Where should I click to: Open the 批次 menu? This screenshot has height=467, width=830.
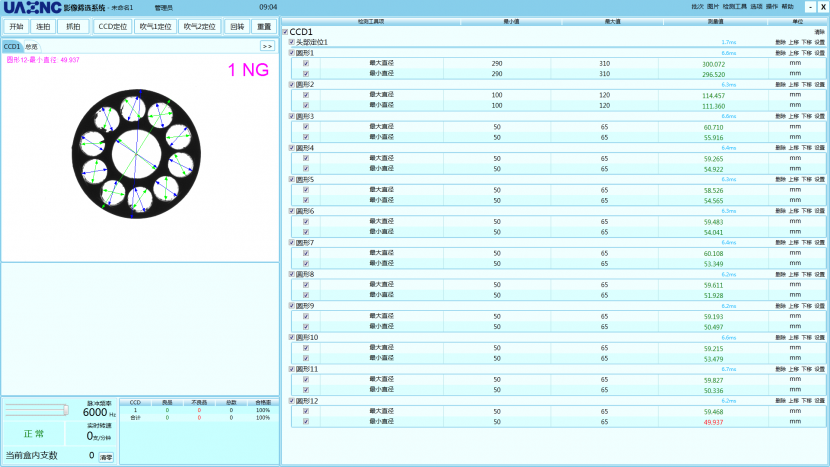698,7
